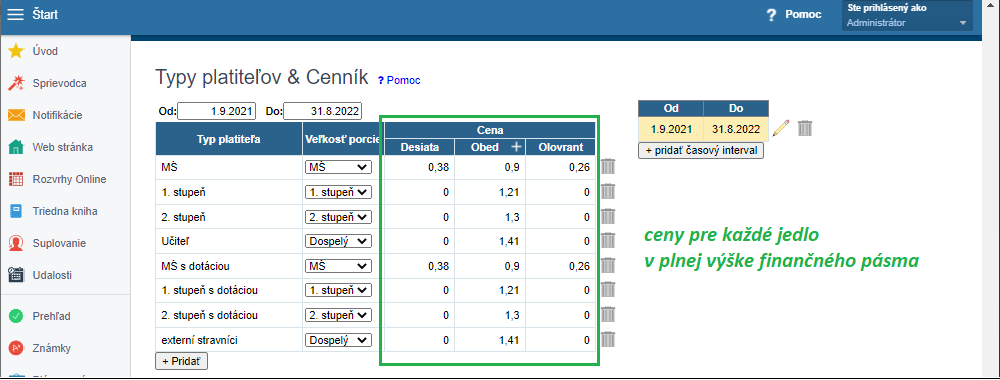Click the Do date field 31.8.2022
The width and height of the screenshot is (1000, 380).
[322, 111]
